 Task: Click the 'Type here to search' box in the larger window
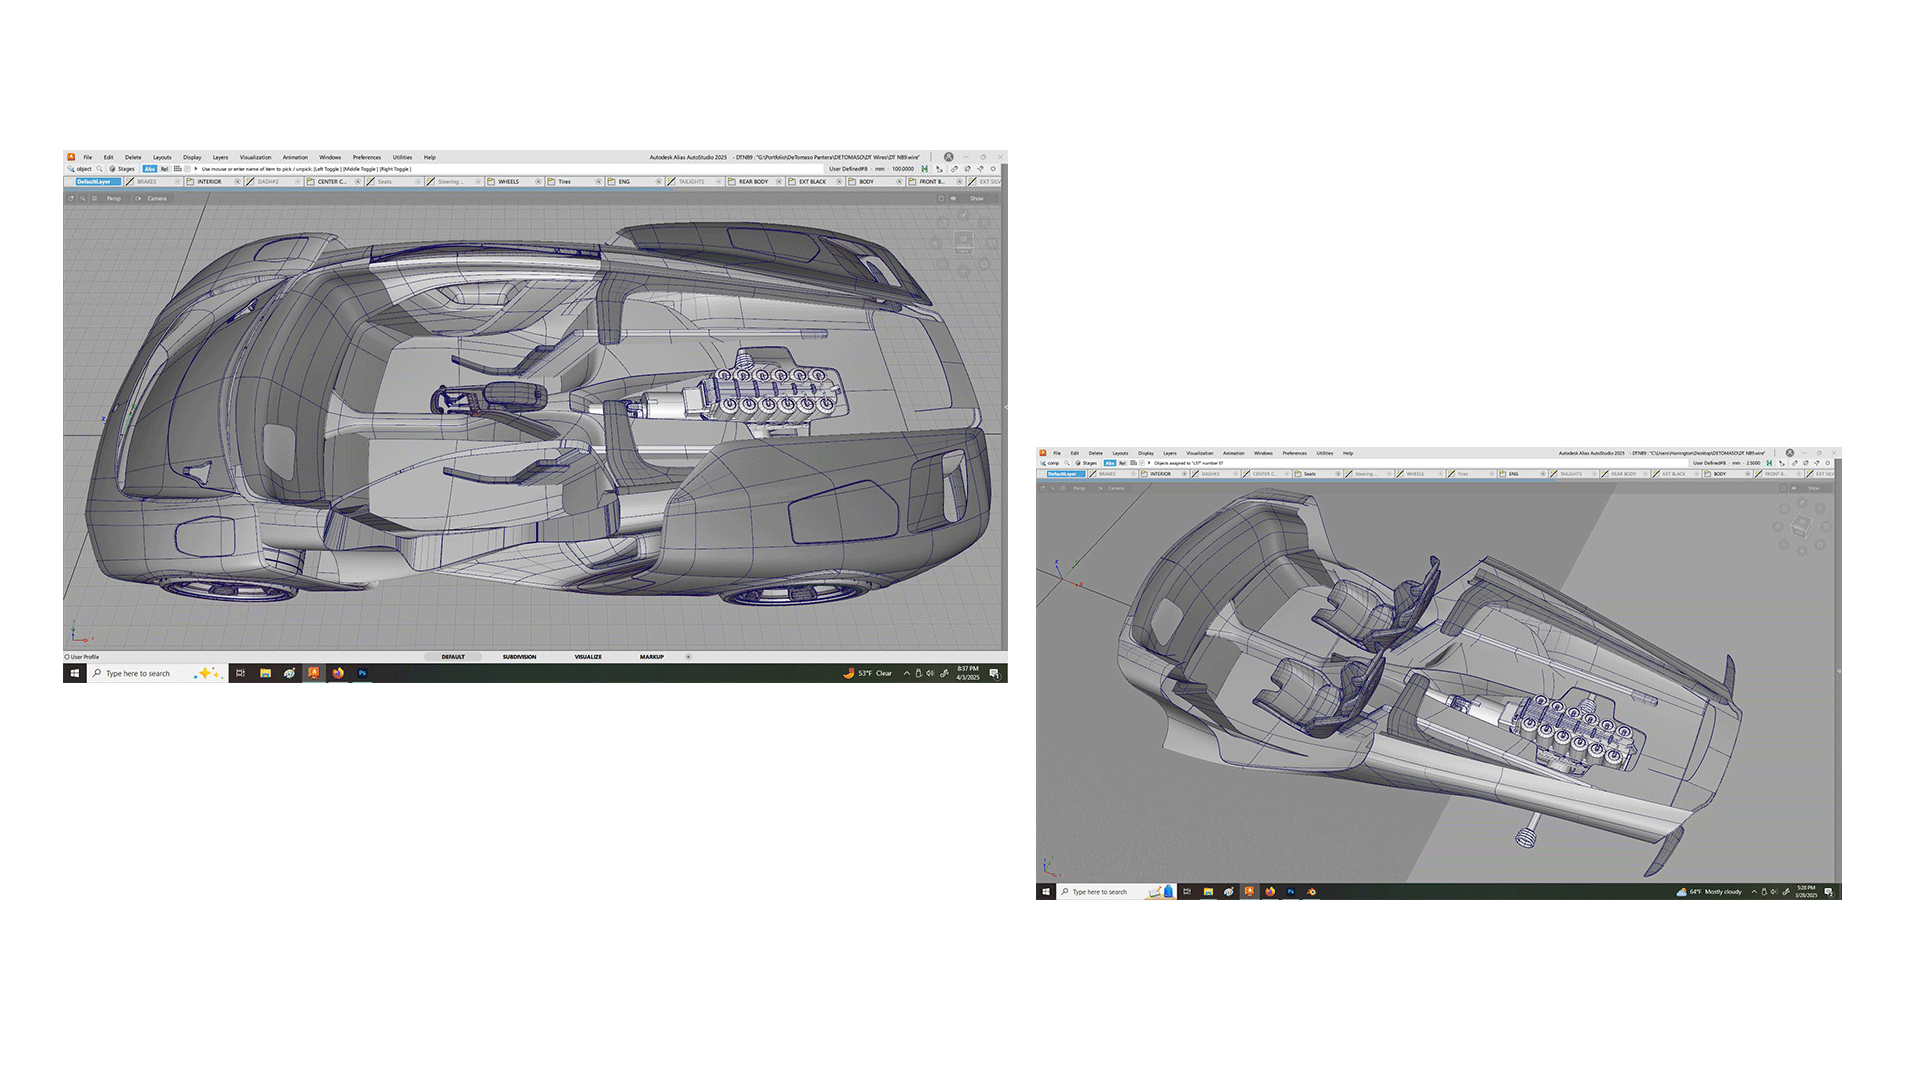[x=138, y=673]
